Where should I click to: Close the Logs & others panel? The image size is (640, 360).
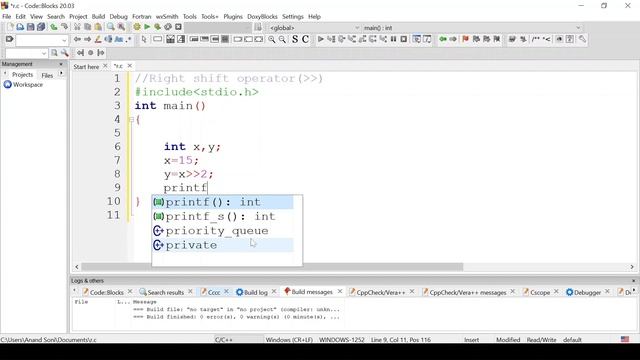[x=633, y=281]
